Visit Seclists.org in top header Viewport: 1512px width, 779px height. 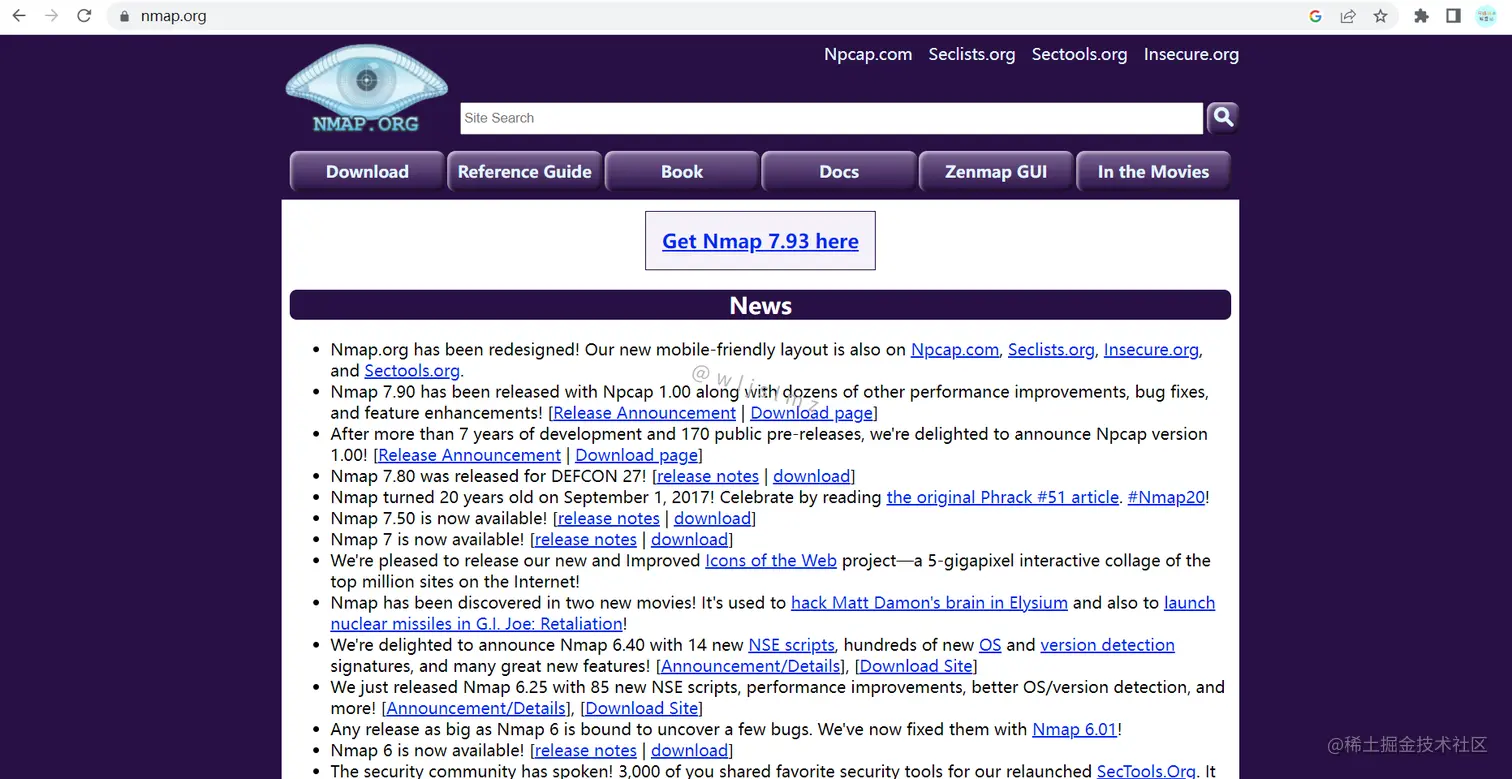972,54
